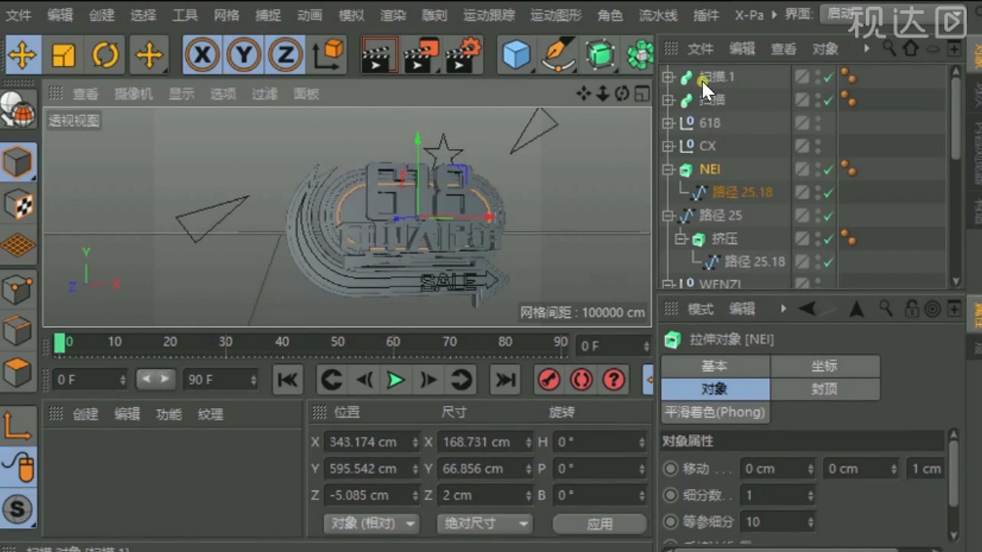Screen dimensions: 982x552
Task: Click the 应用 button
Action: [x=599, y=524]
